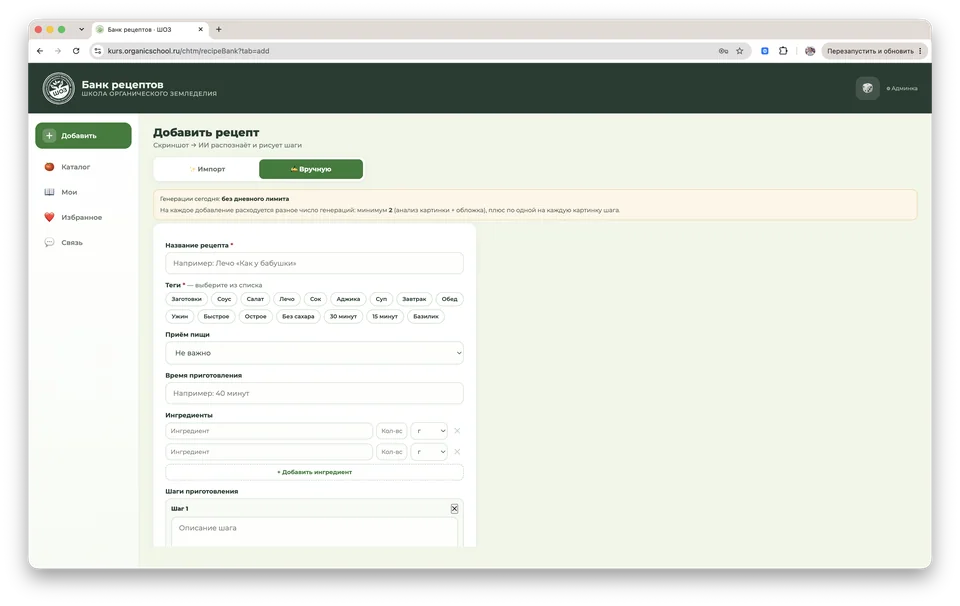Image resolution: width=960 pixels, height=606 pixels.
Task: Click Добавить ингредиент button
Action: click(314, 473)
